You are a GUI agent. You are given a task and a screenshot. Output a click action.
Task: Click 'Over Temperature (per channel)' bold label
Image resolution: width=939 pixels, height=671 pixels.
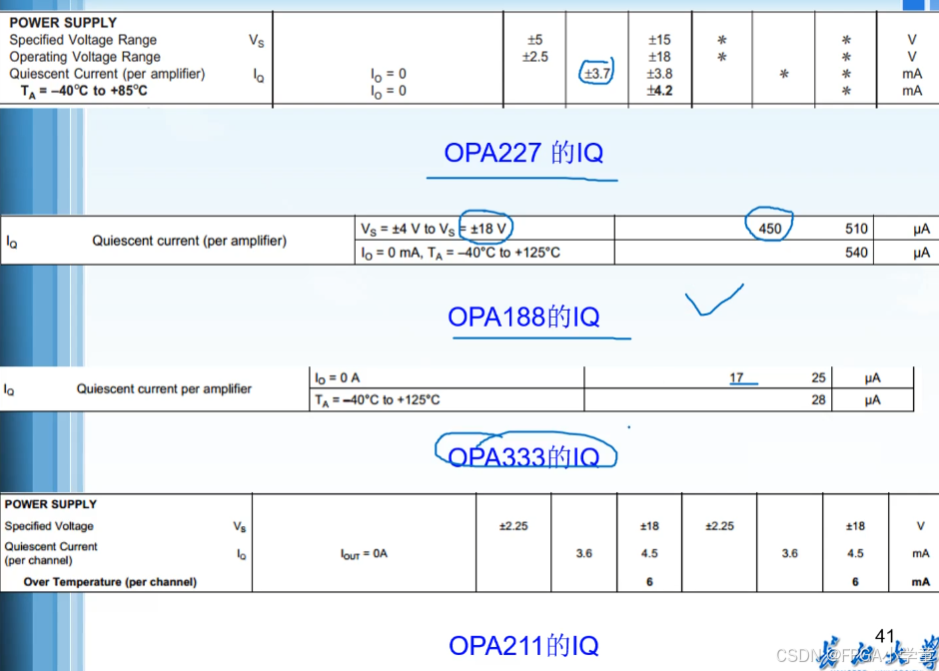(110, 582)
